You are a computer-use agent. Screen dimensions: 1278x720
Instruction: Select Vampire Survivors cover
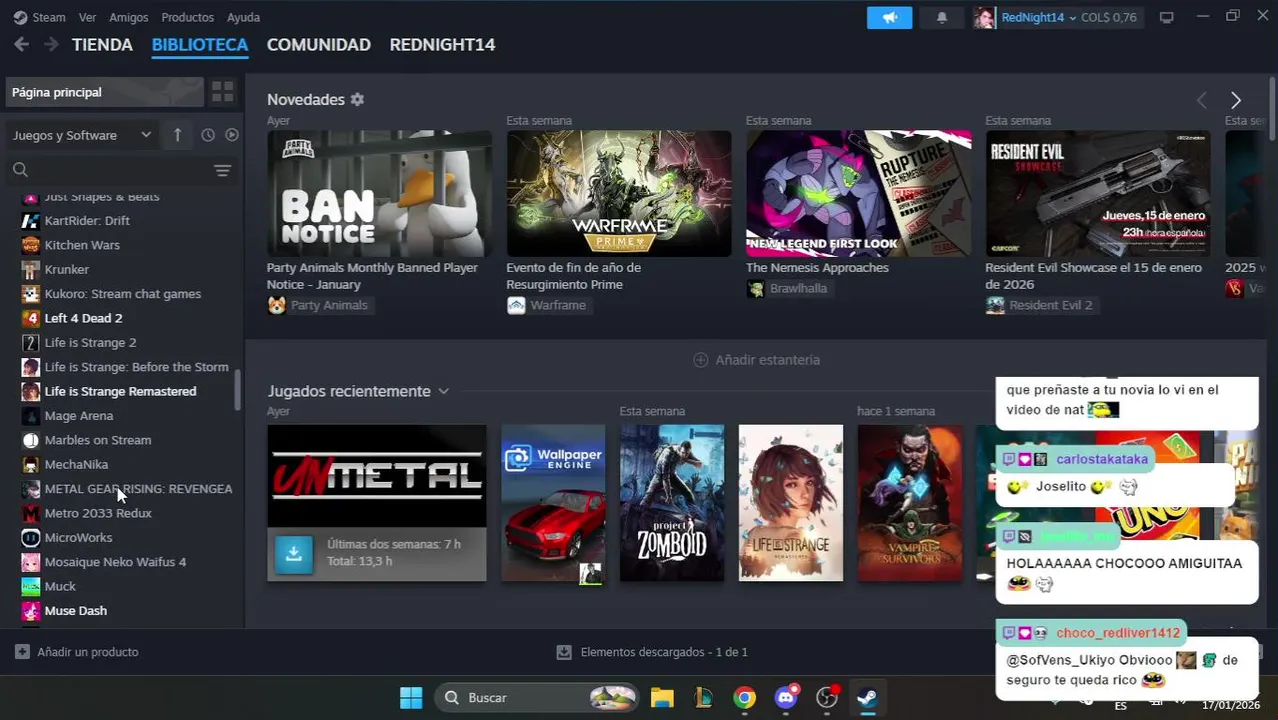pos(910,503)
